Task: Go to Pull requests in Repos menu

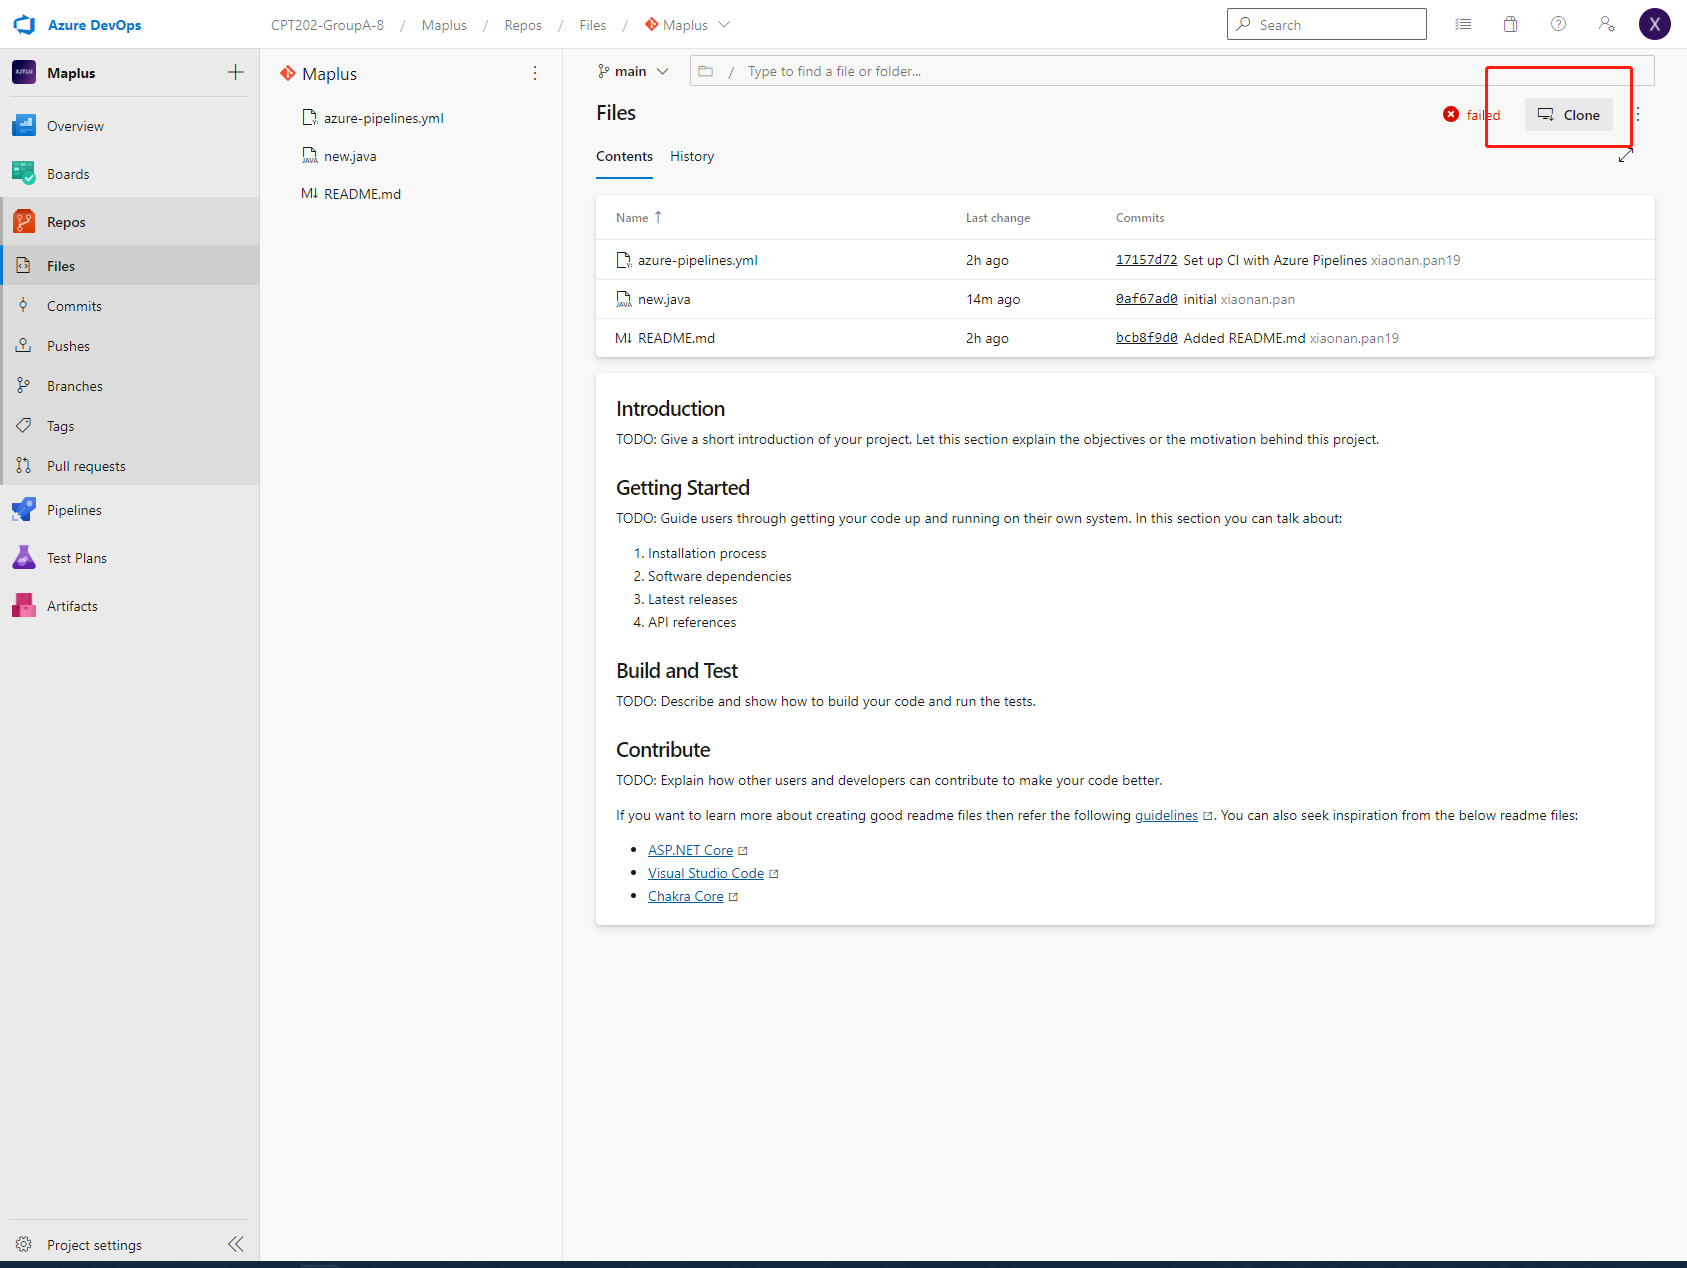Action: tap(86, 466)
